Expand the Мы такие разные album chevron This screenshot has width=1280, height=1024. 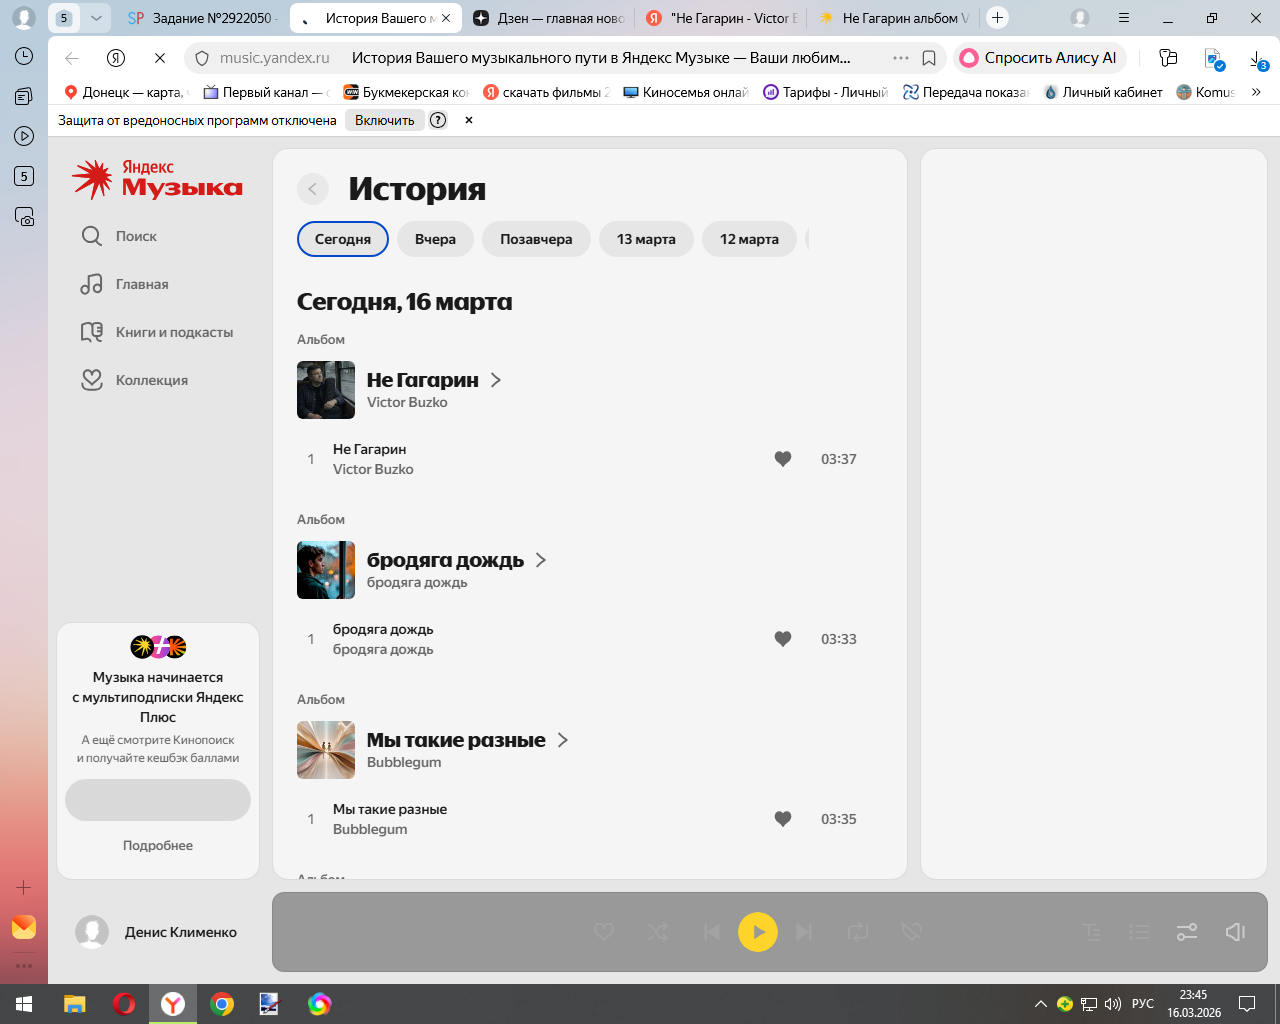563,740
